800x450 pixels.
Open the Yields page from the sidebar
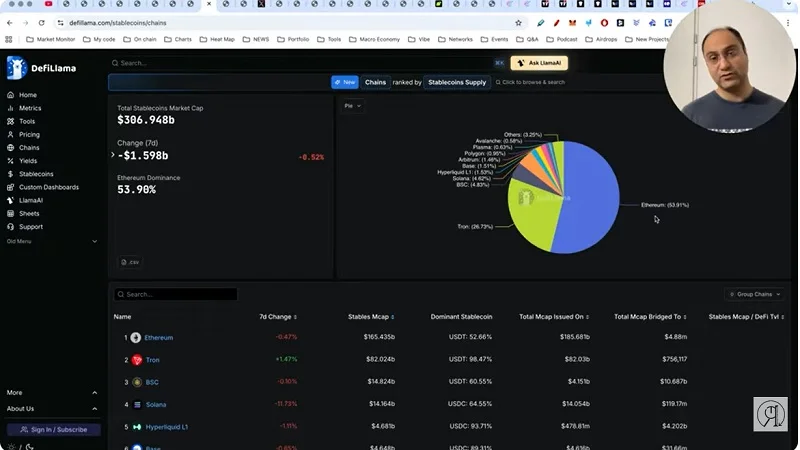click(x=28, y=160)
